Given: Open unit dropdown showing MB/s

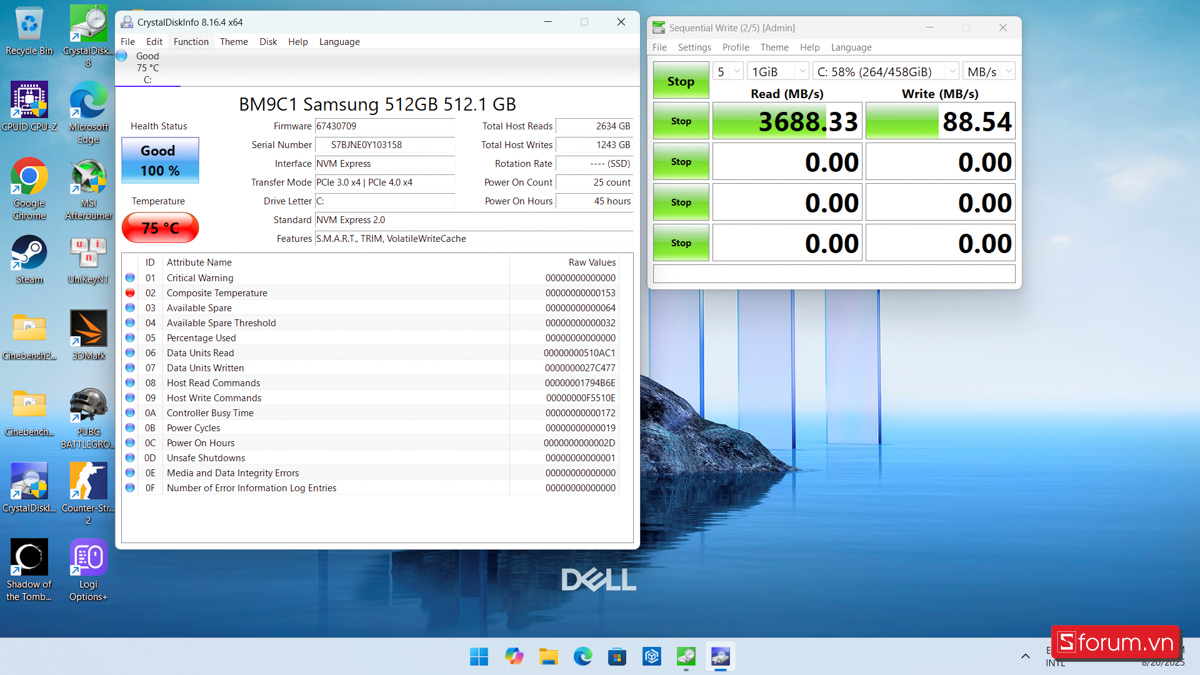Looking at the screenshot, I should coord(989,72).
